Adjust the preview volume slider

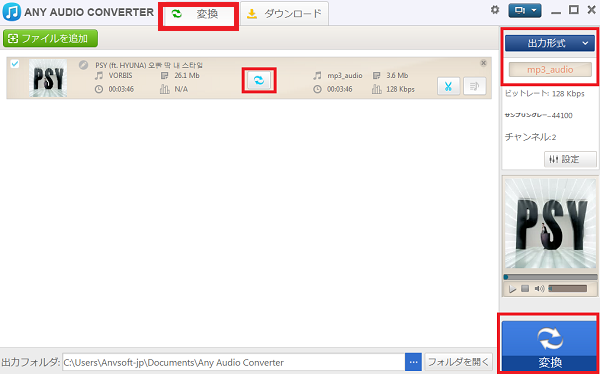pos(567,288)
